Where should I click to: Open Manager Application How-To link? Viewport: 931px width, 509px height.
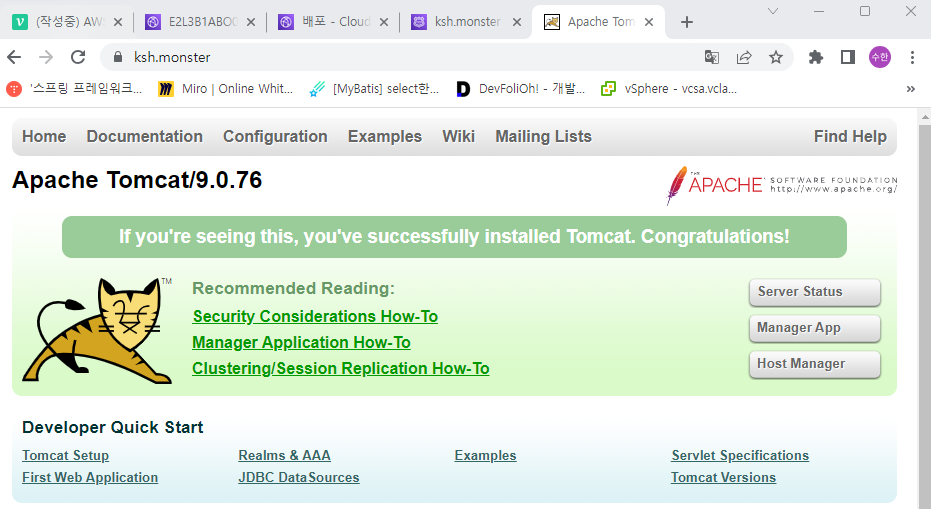point(302,343)
